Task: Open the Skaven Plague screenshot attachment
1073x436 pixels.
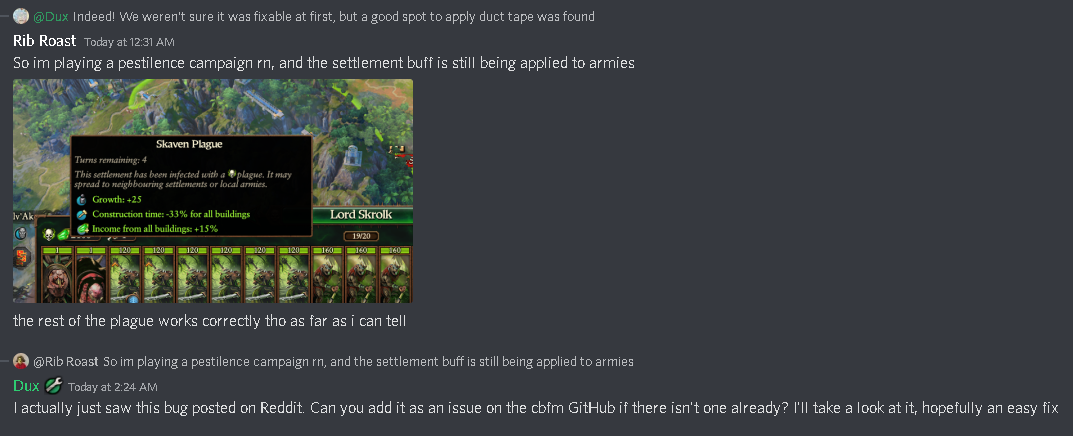Action: click(x=213, y=191)
